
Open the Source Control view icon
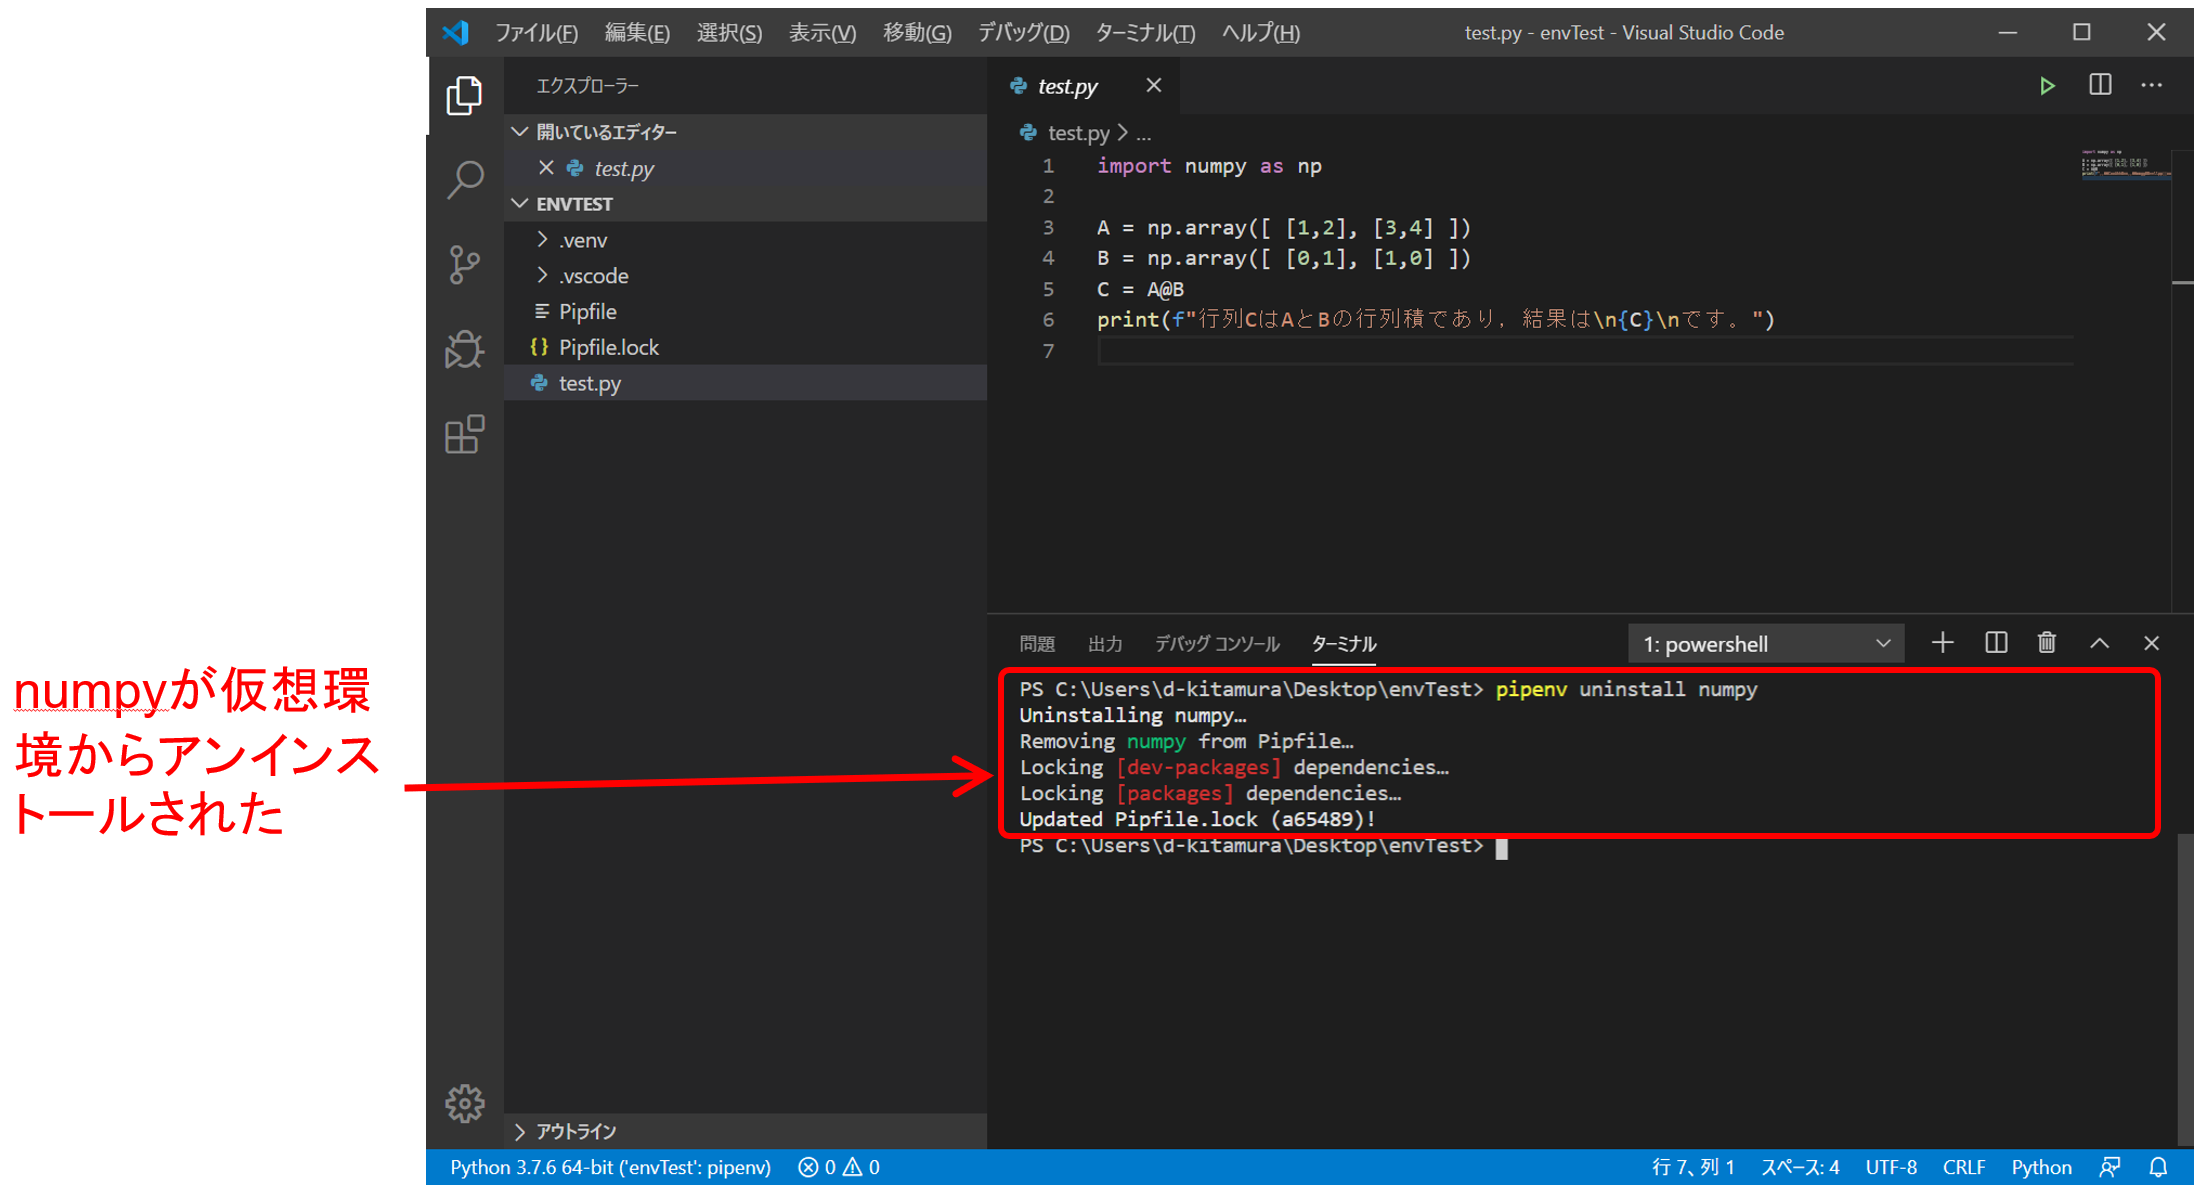pyautogui.click(x=464, y=265)
